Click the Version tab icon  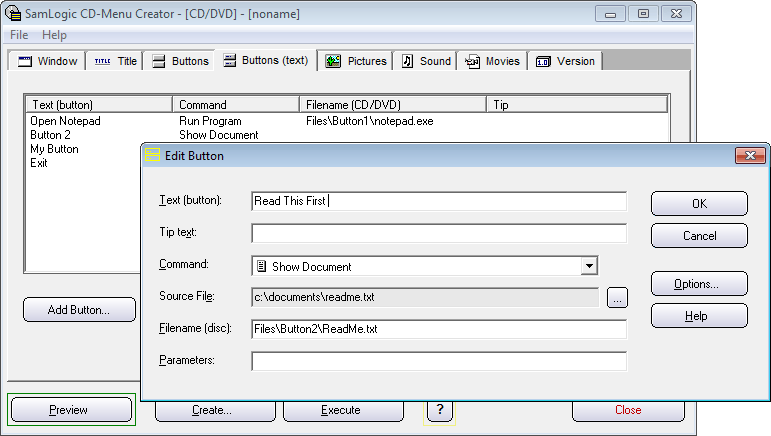(x=543, y=61)
